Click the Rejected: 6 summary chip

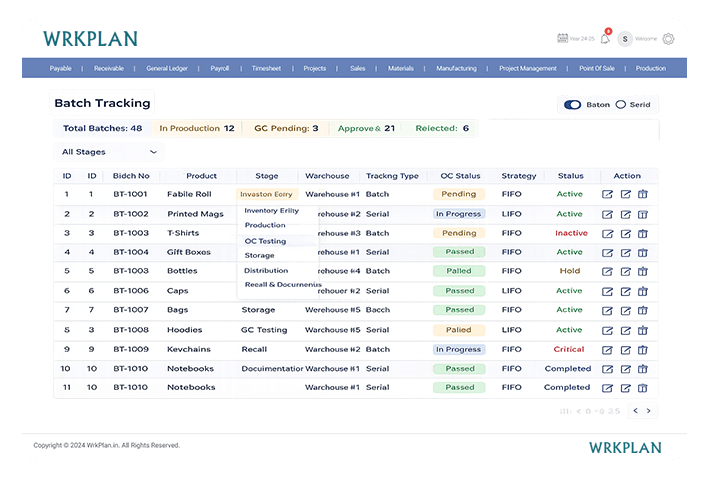[x=442, y=128]
